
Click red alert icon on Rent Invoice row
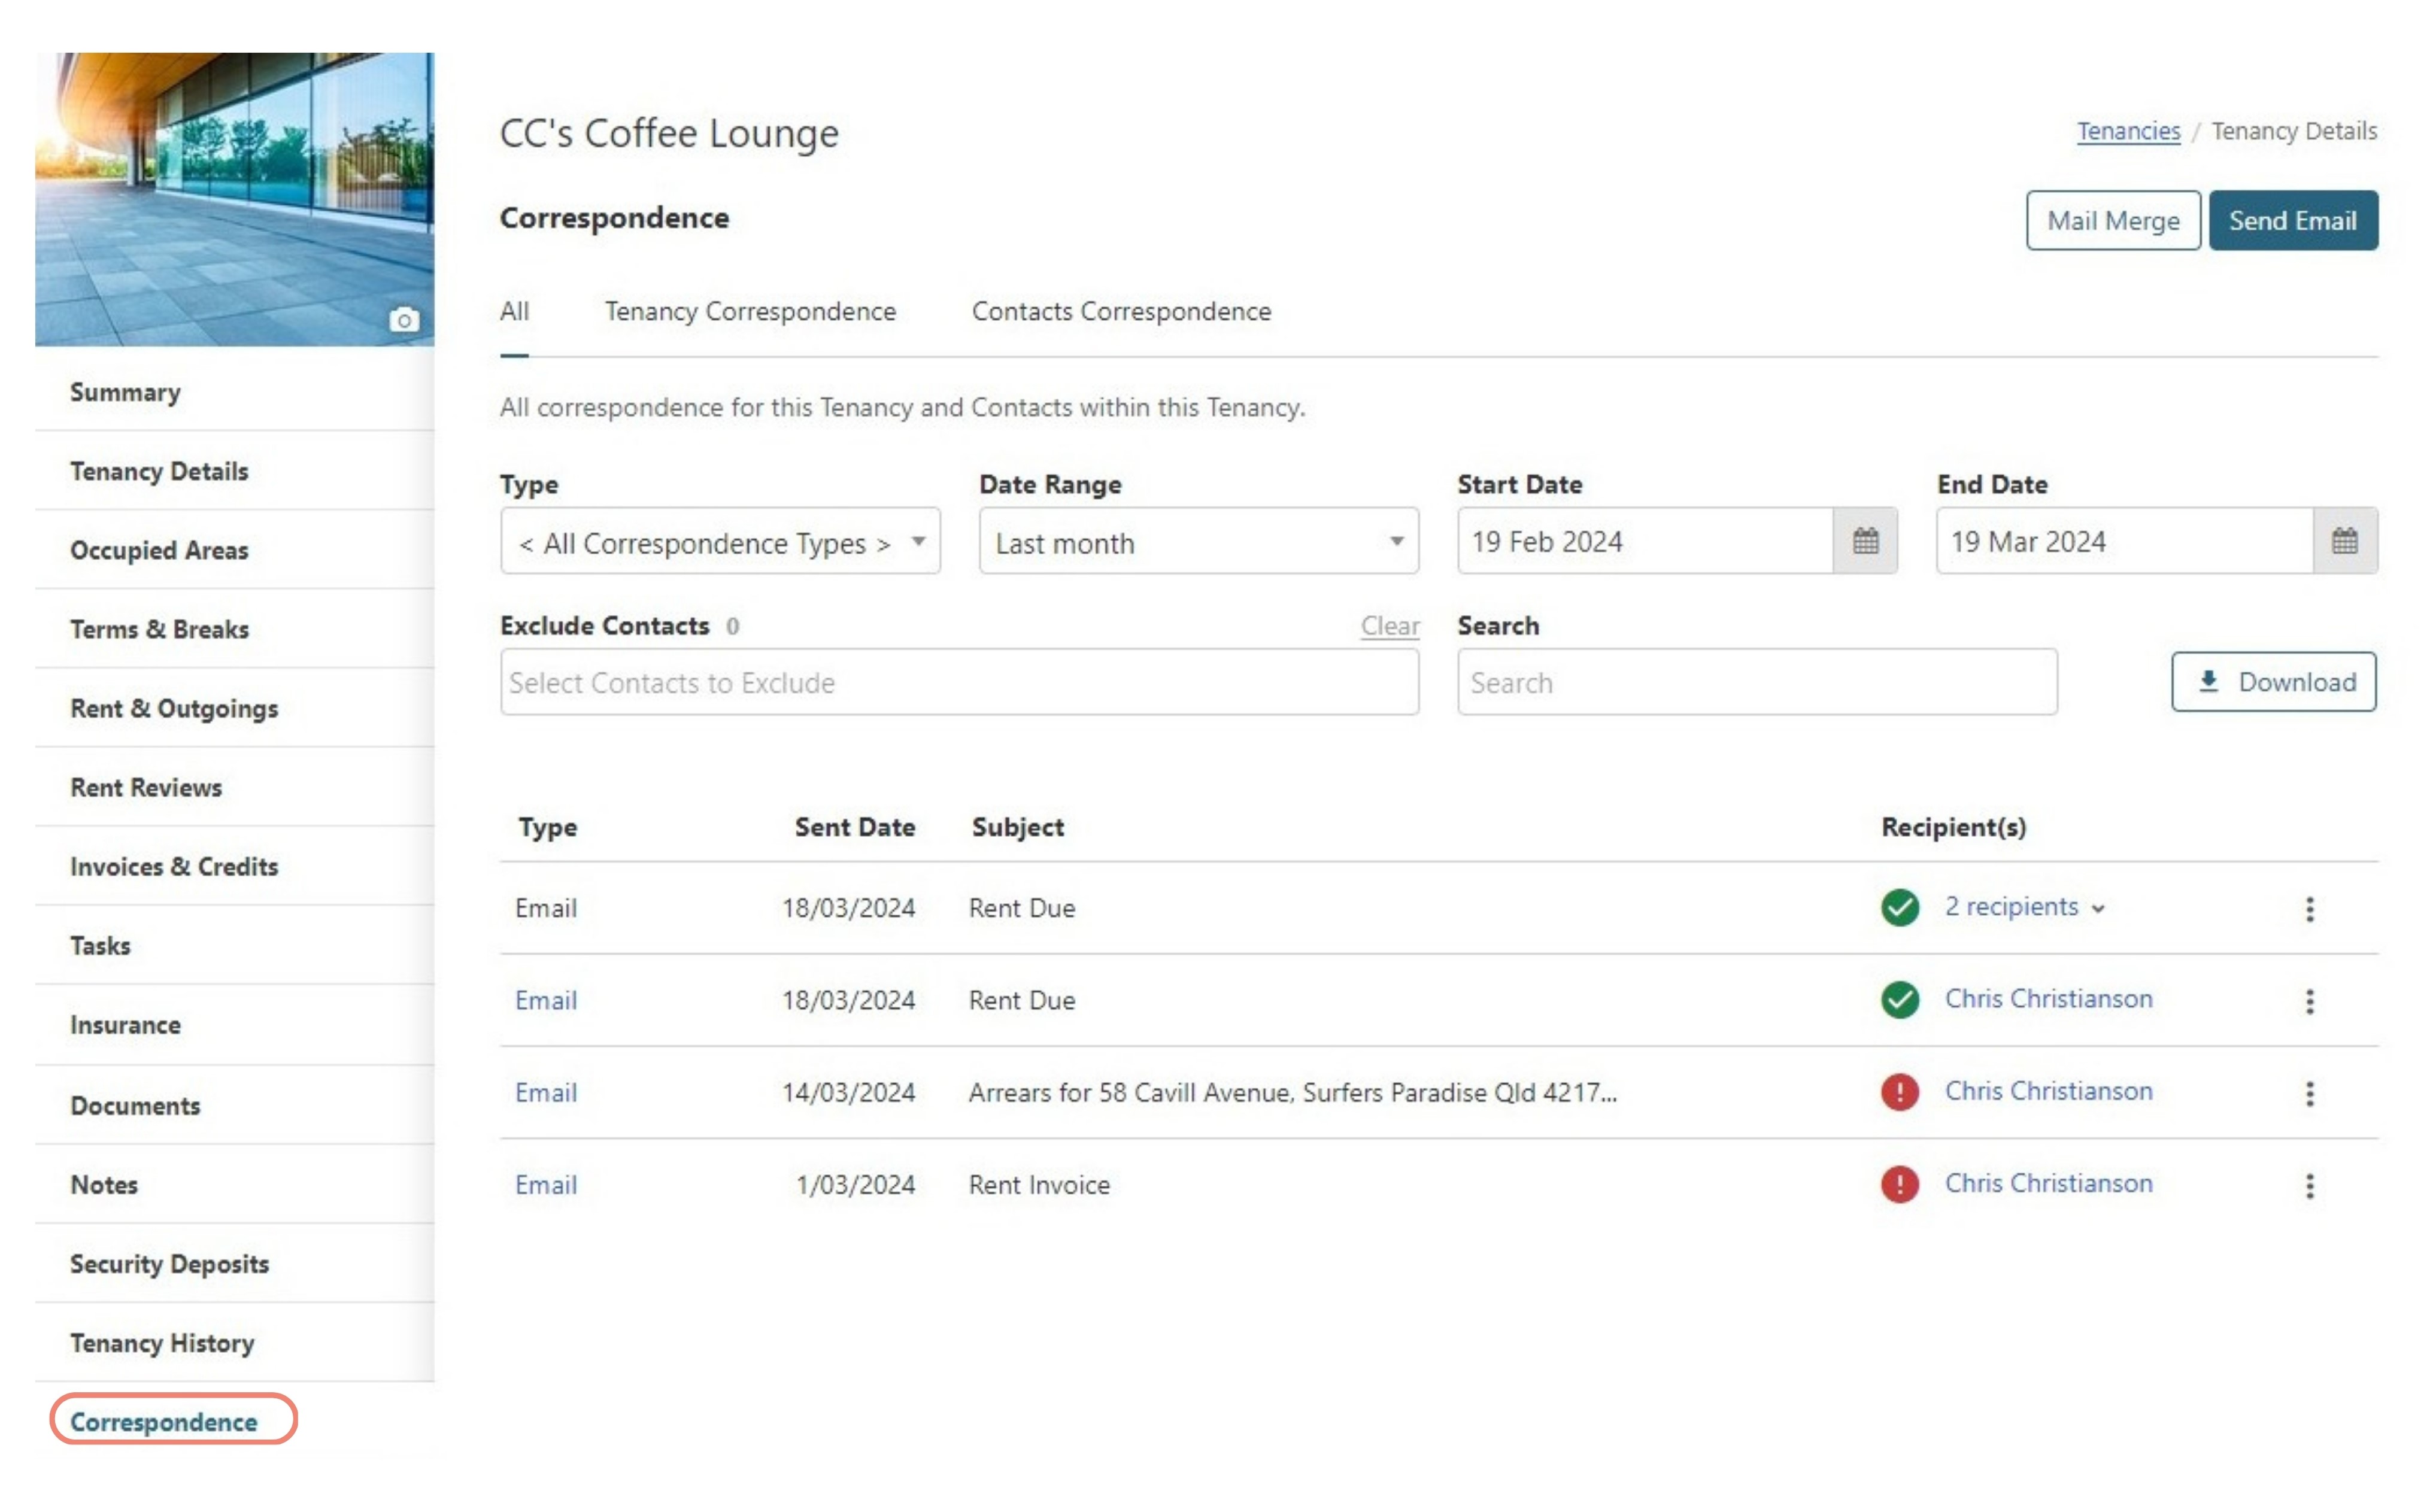1900,1185
